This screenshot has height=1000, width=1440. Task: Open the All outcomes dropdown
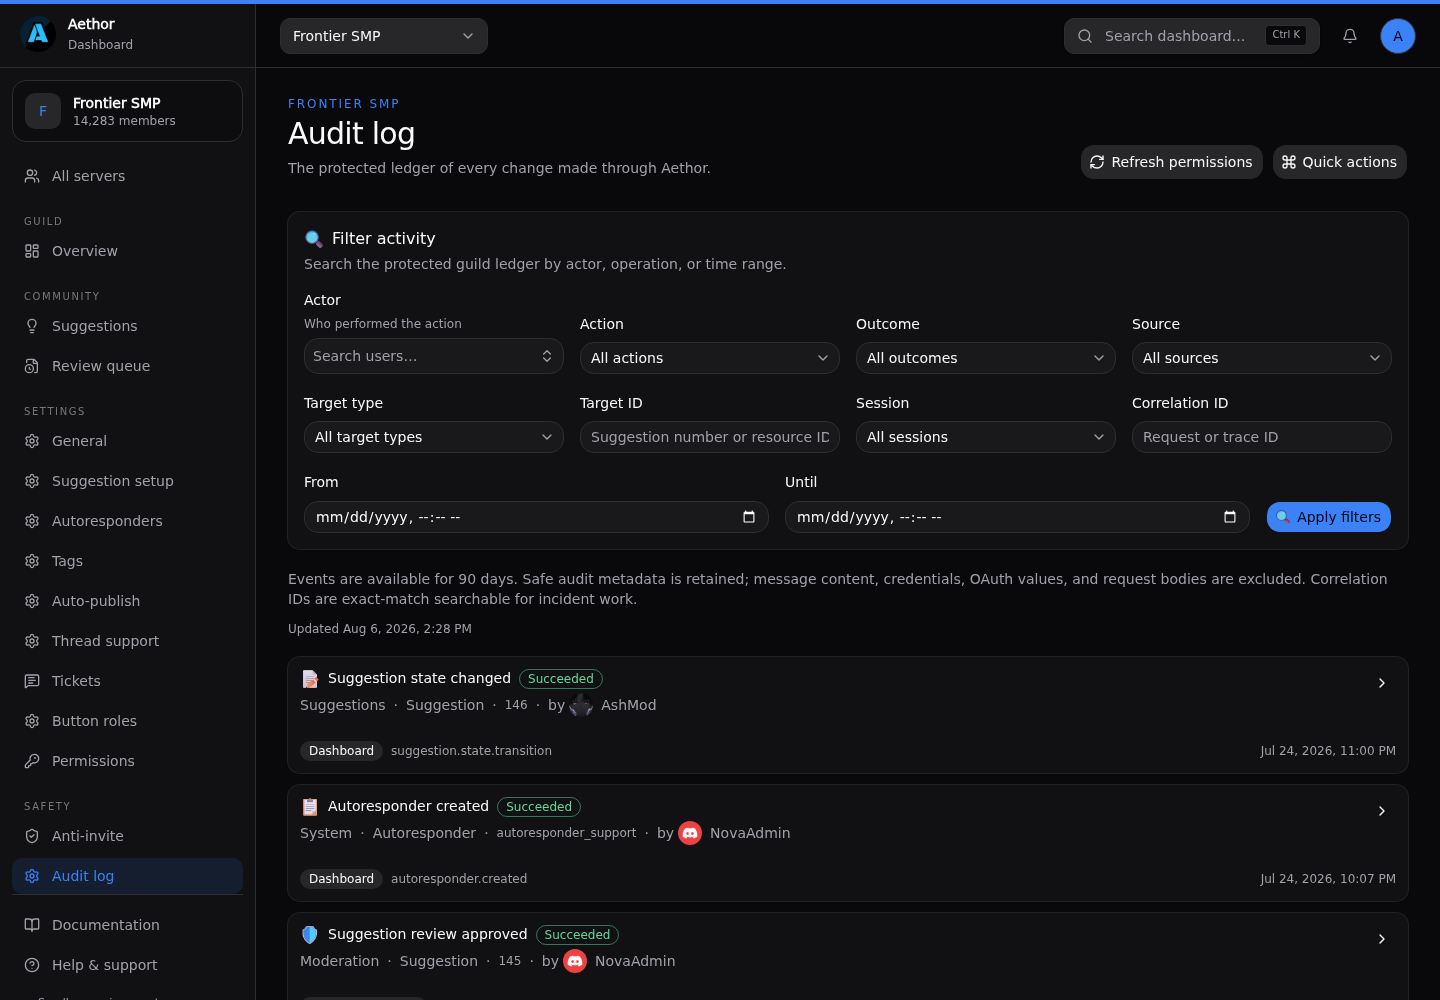[986, 358]
